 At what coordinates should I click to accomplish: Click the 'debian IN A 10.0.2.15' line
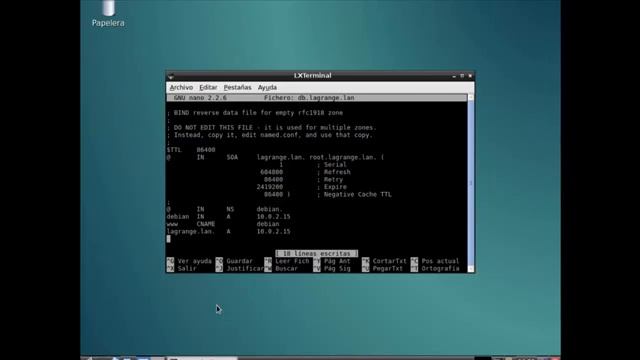point(229,217)
